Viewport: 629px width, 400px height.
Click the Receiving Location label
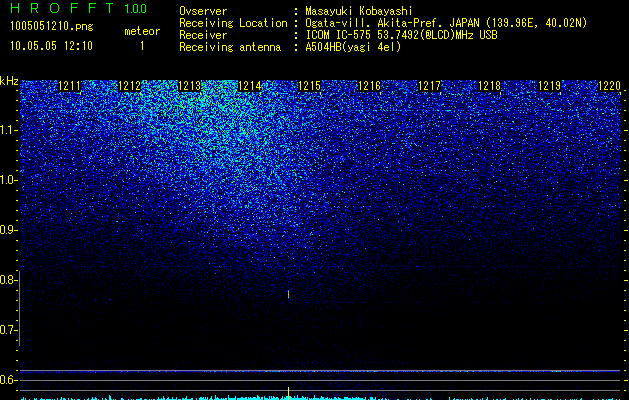click(233, 23)
